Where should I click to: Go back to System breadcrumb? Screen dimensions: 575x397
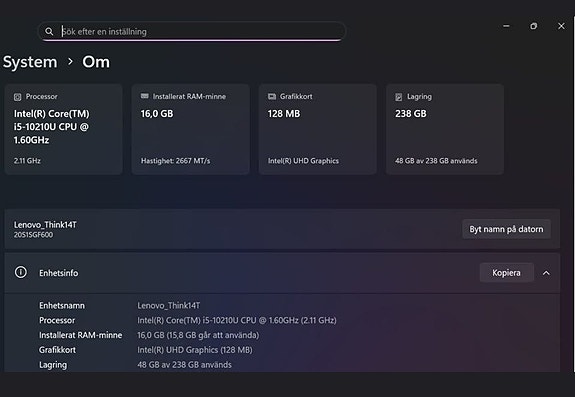coord(30,62)
